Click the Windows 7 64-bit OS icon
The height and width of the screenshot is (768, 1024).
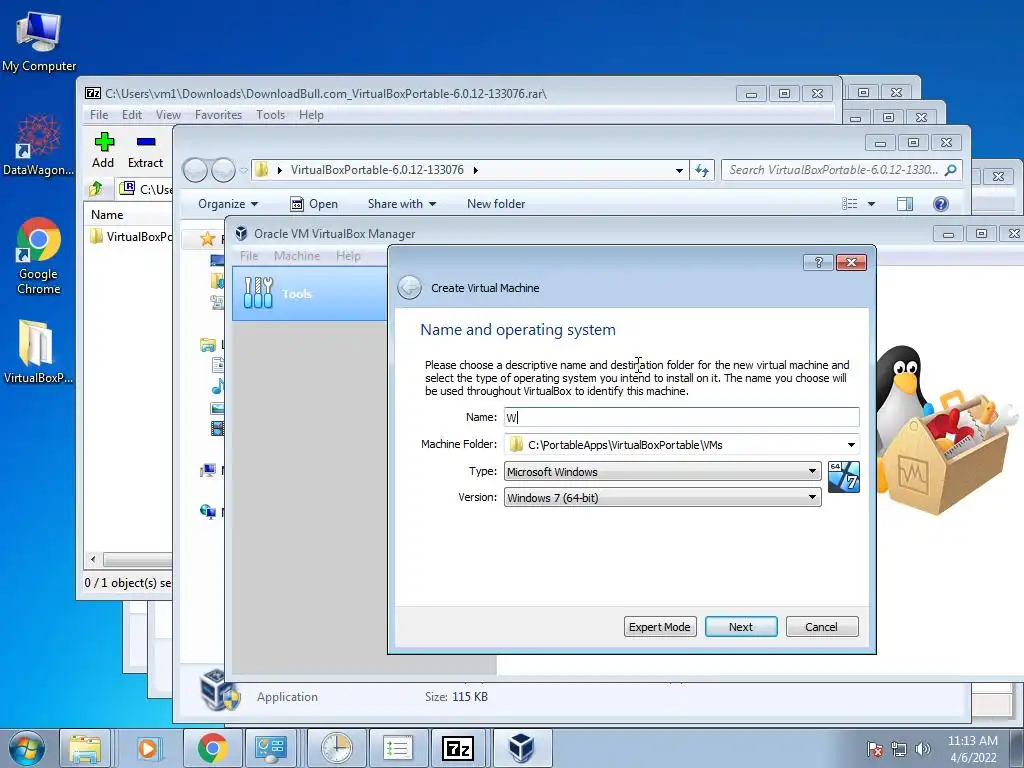click(x=843, y=476)
